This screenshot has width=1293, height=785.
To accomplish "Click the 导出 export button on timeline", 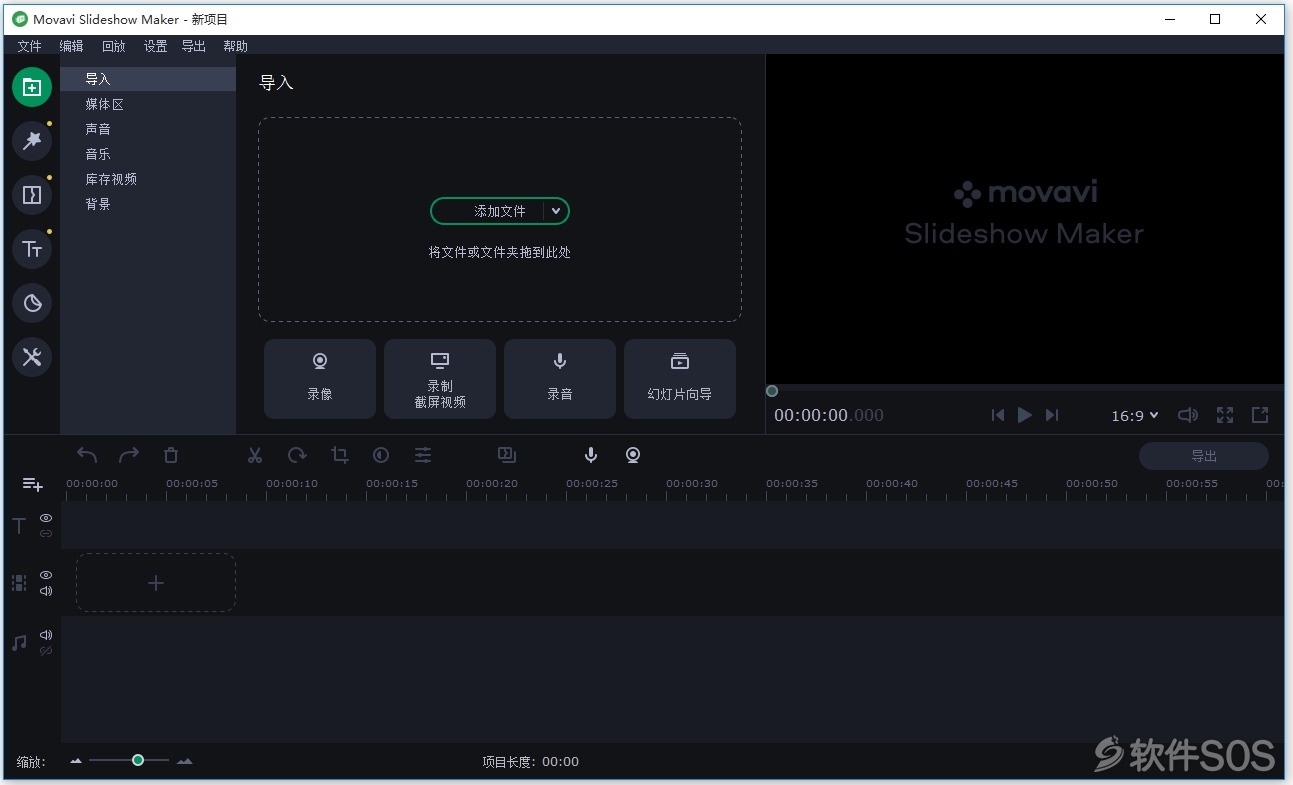I will coord(1204,456).
